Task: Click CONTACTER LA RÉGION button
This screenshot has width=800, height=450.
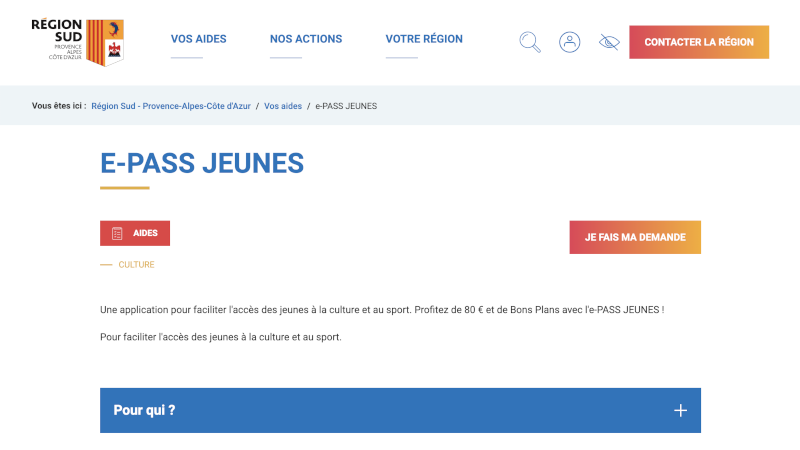Action: pos(699,42)
